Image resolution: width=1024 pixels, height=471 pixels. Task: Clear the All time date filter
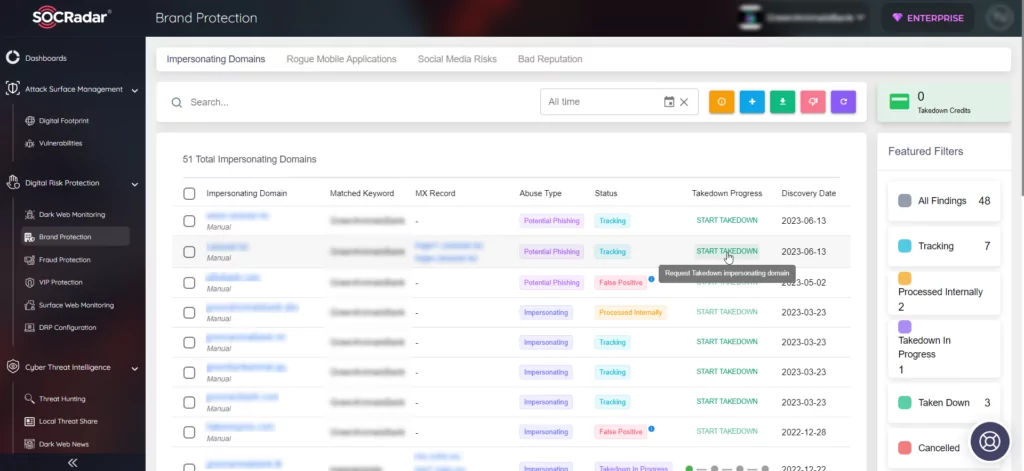684,102
